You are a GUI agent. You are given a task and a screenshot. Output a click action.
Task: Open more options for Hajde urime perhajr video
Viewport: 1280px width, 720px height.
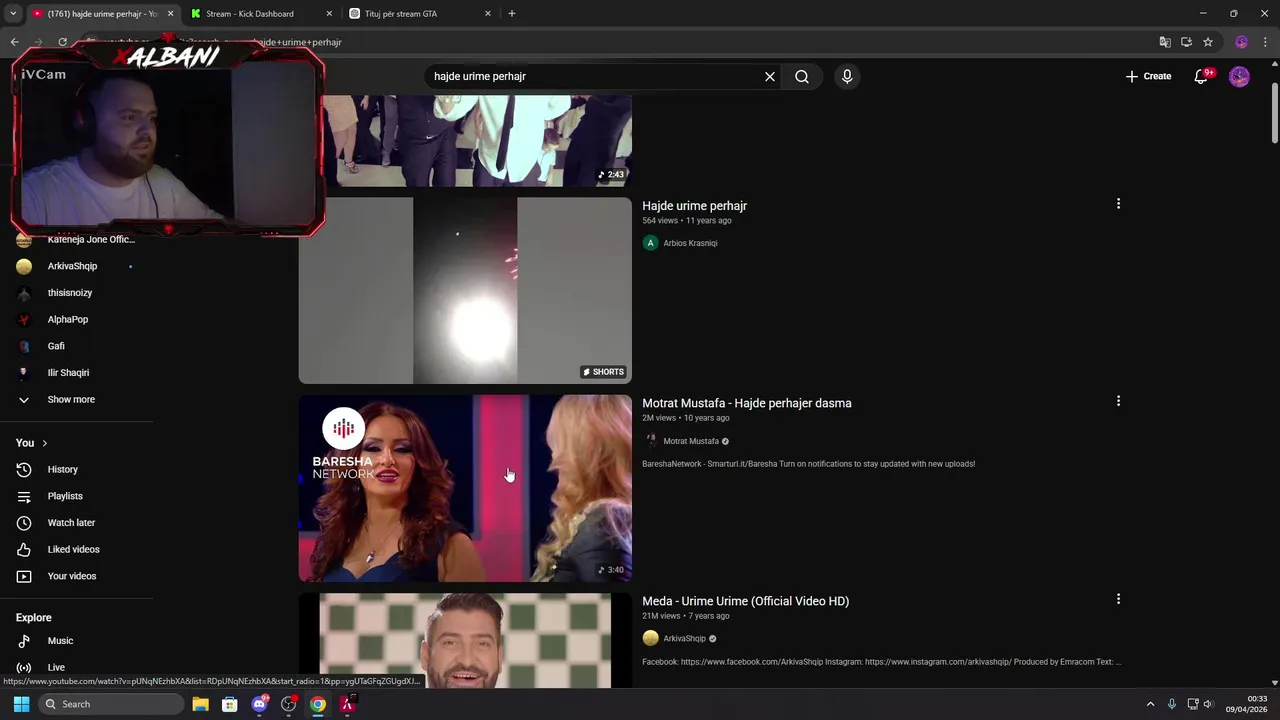[1118, 204]
